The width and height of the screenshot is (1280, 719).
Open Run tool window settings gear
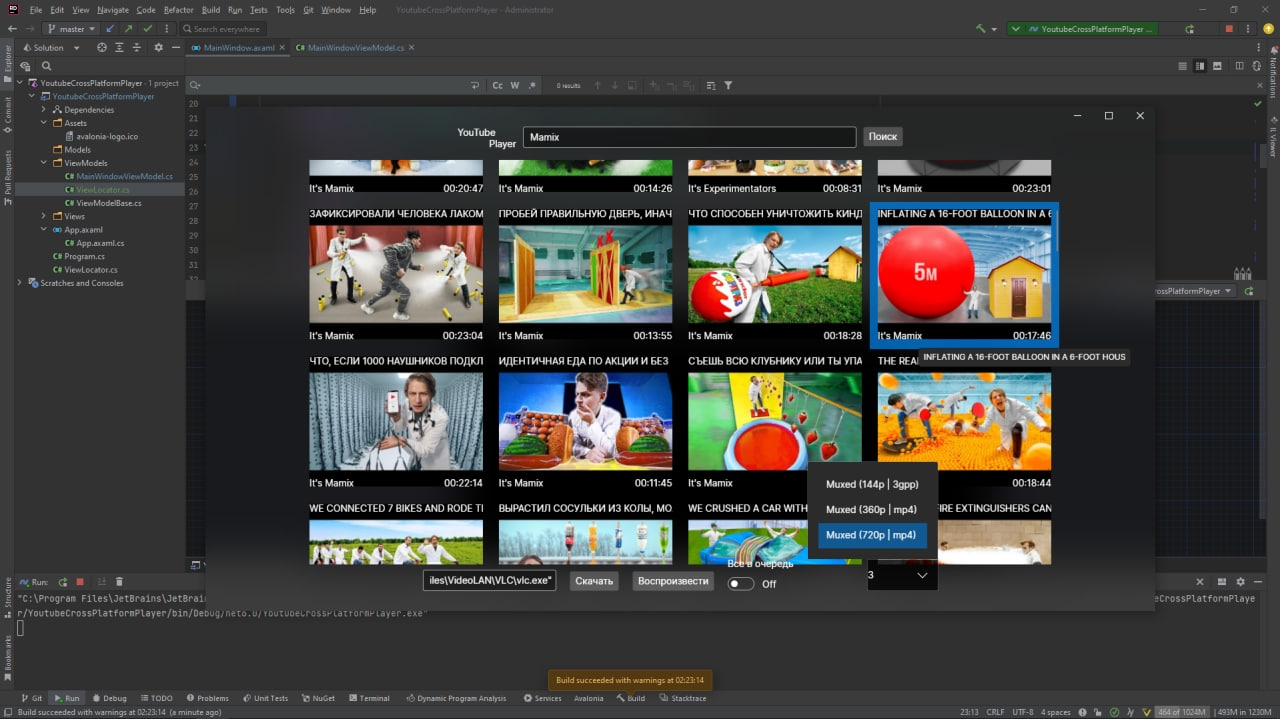click(x=1241, y=581)
